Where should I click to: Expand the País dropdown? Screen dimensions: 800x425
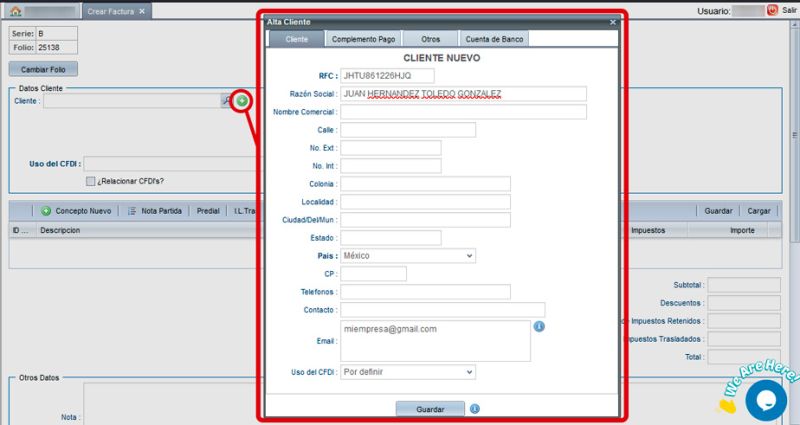coord(470,256)
